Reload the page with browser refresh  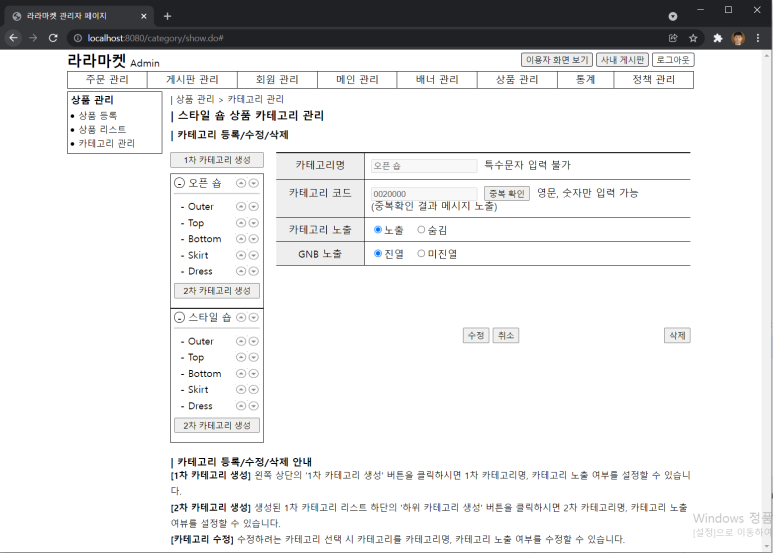pyautogui.click(x=53, y=38)
